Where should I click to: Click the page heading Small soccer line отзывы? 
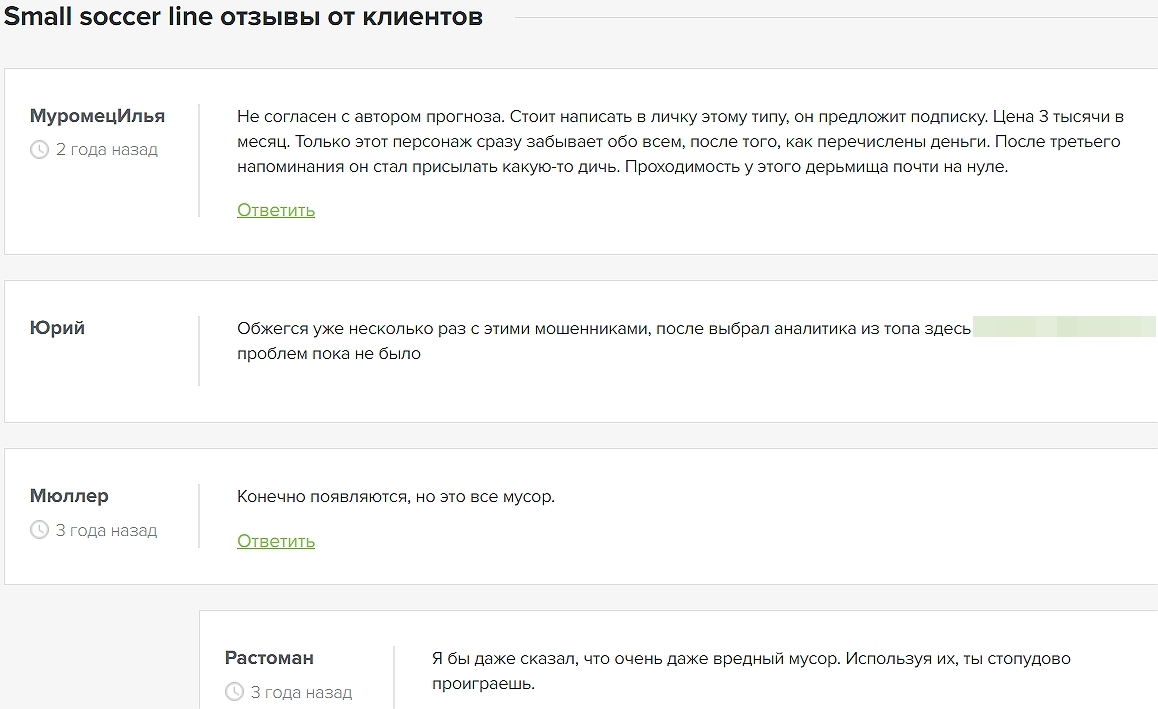pyautogui.click(x=244, y=17)
